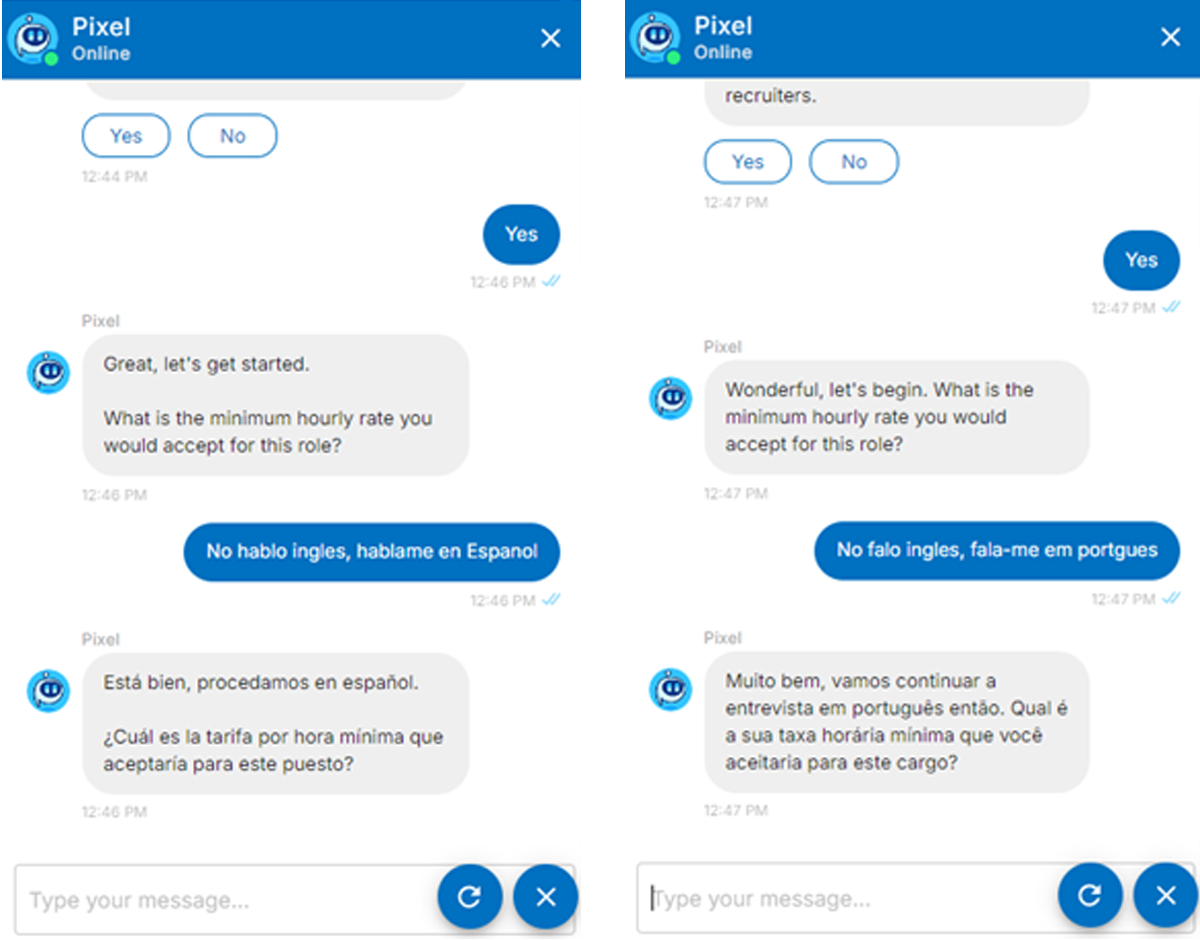Image resolution: width=1200 pixels, height=940 pixels.
Task: Click the refresh icon in right chat
Action: [x=1091, y=895]
